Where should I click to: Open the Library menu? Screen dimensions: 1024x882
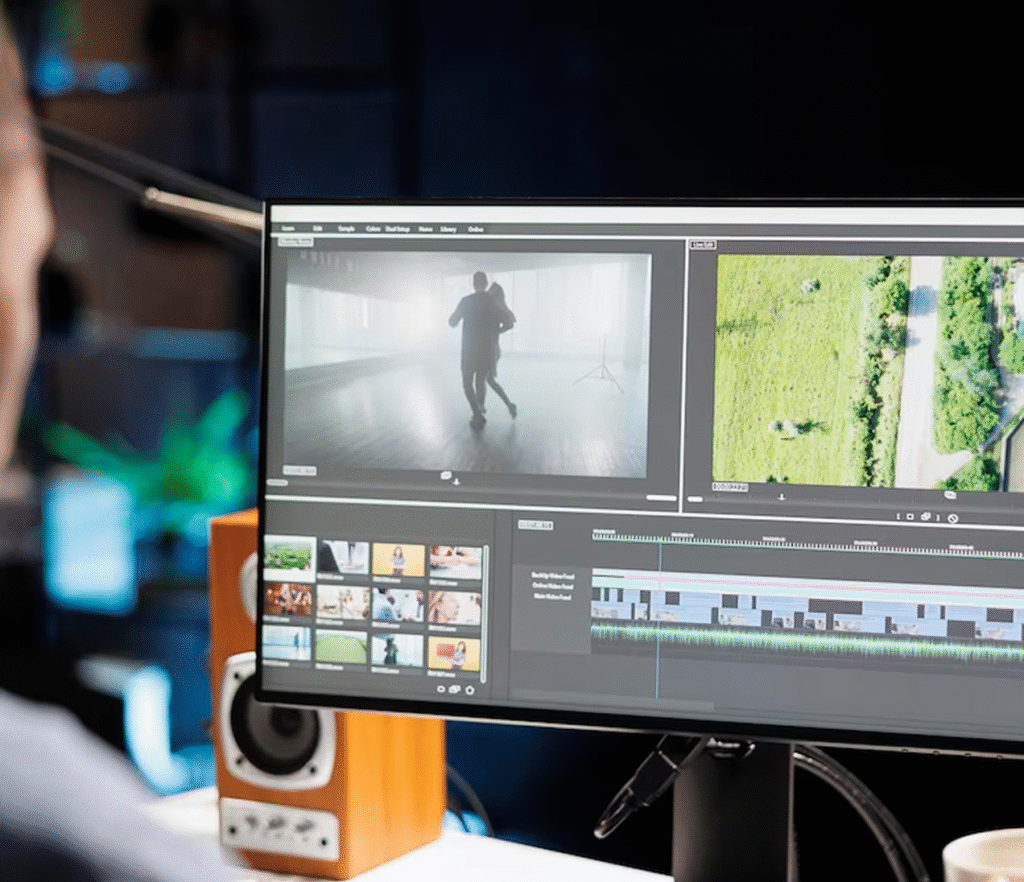(x=448, y=229)
